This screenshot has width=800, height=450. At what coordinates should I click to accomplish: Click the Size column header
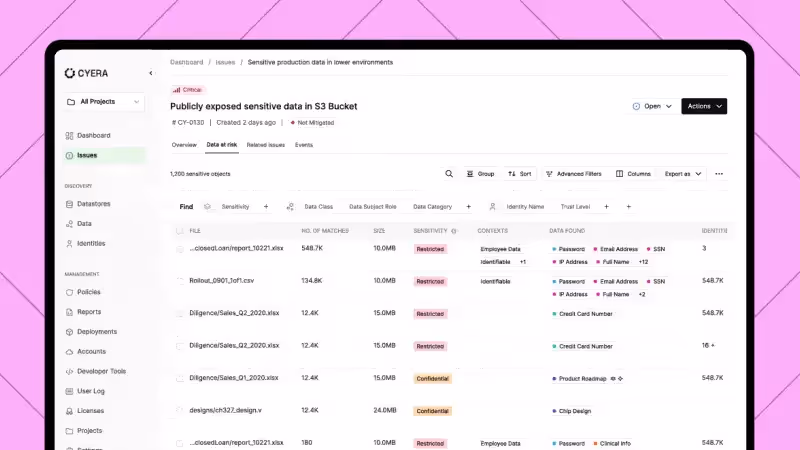[x=379, y=231]
